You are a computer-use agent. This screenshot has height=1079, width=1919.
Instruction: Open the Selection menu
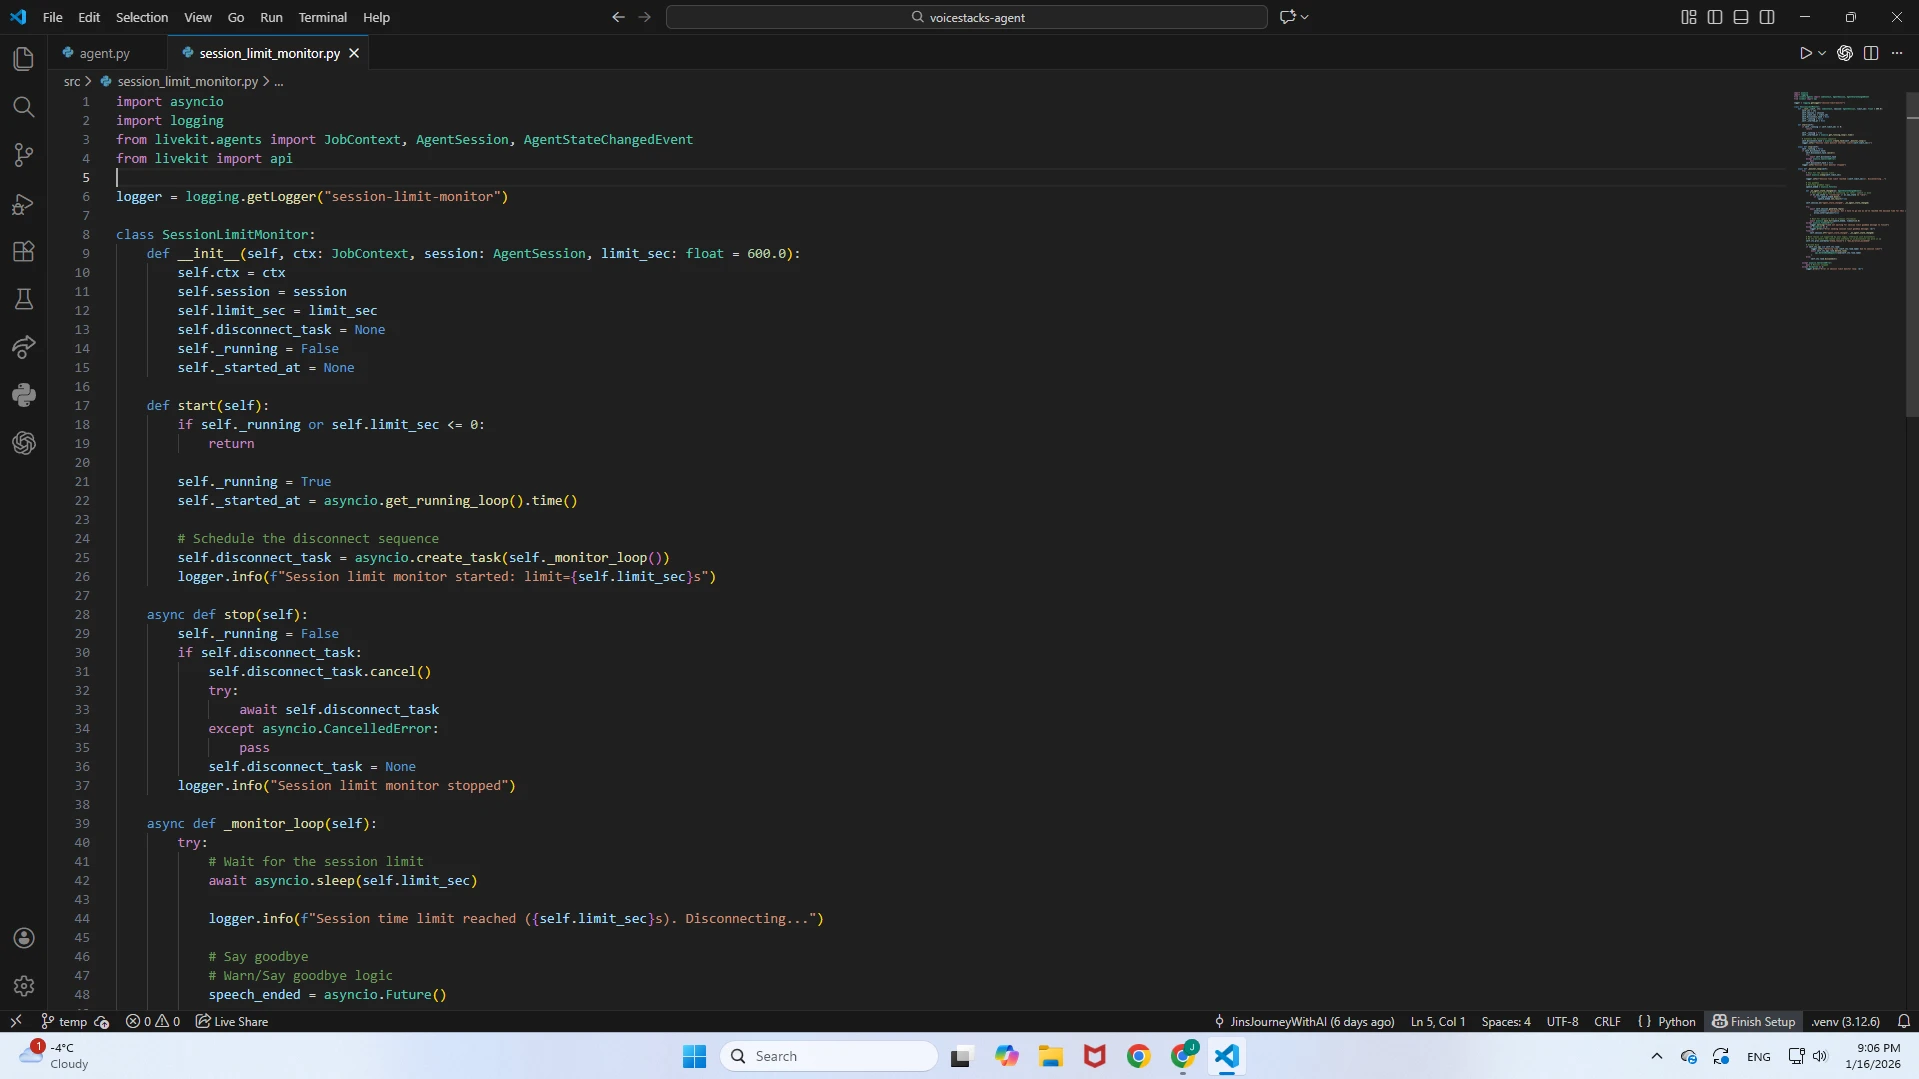pyautogui.click(x=142, y=17)
